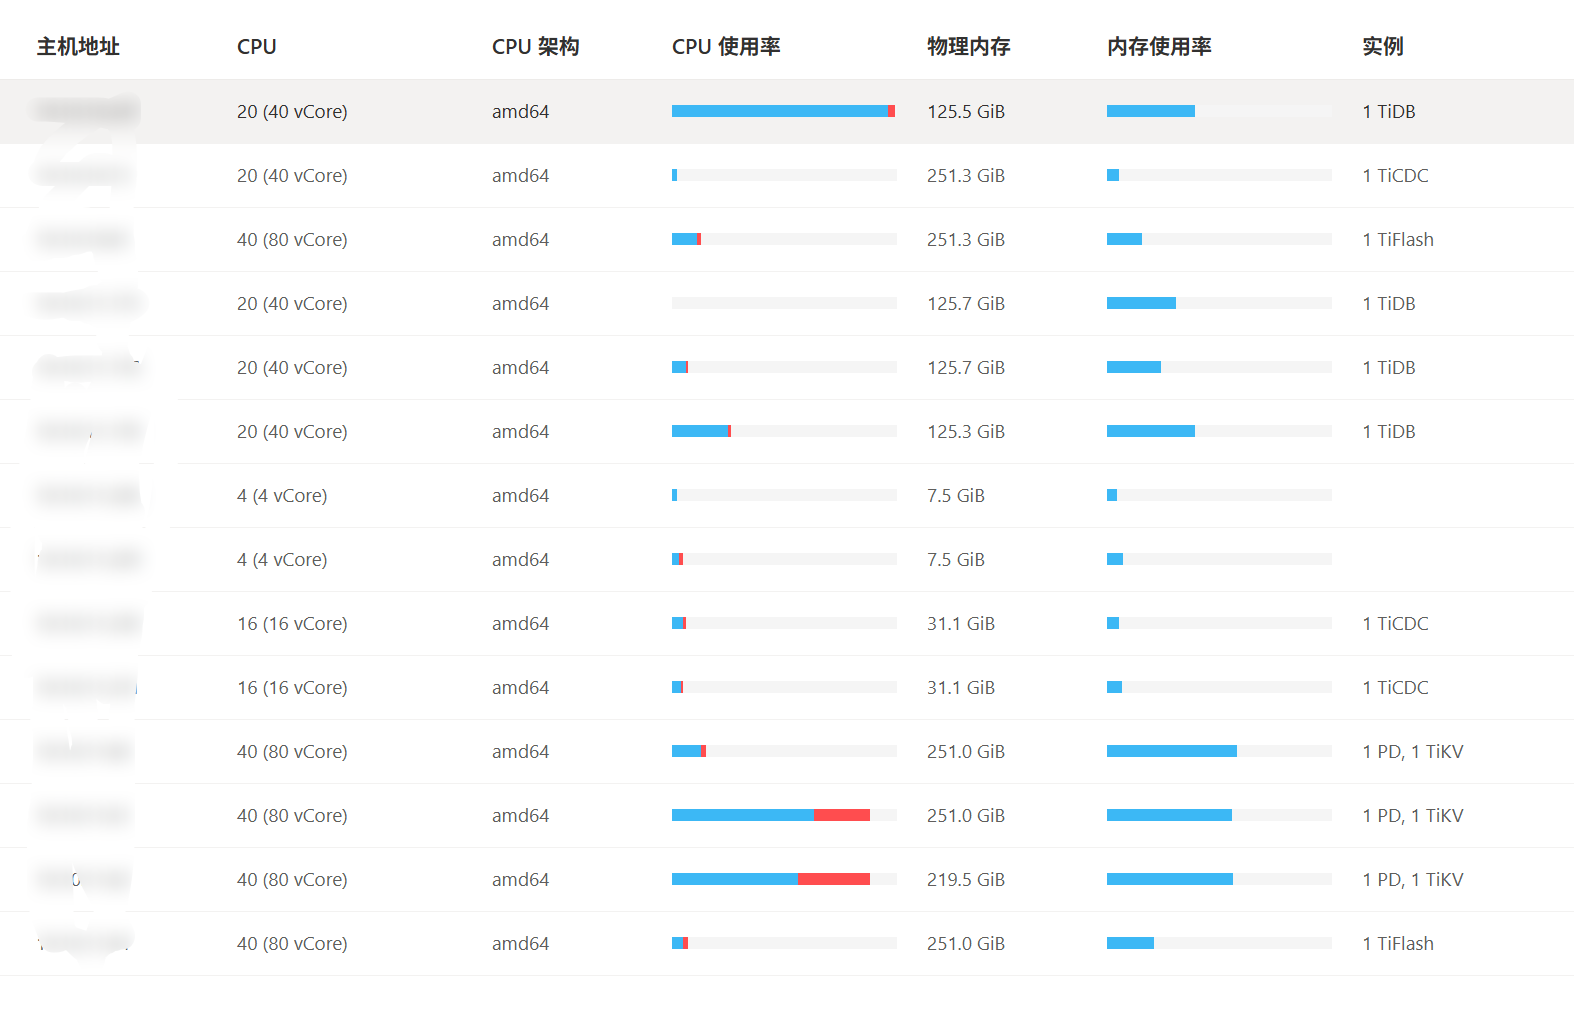Select 1 TiCDC in the 251.3 GiB row

coord(1395,176)
